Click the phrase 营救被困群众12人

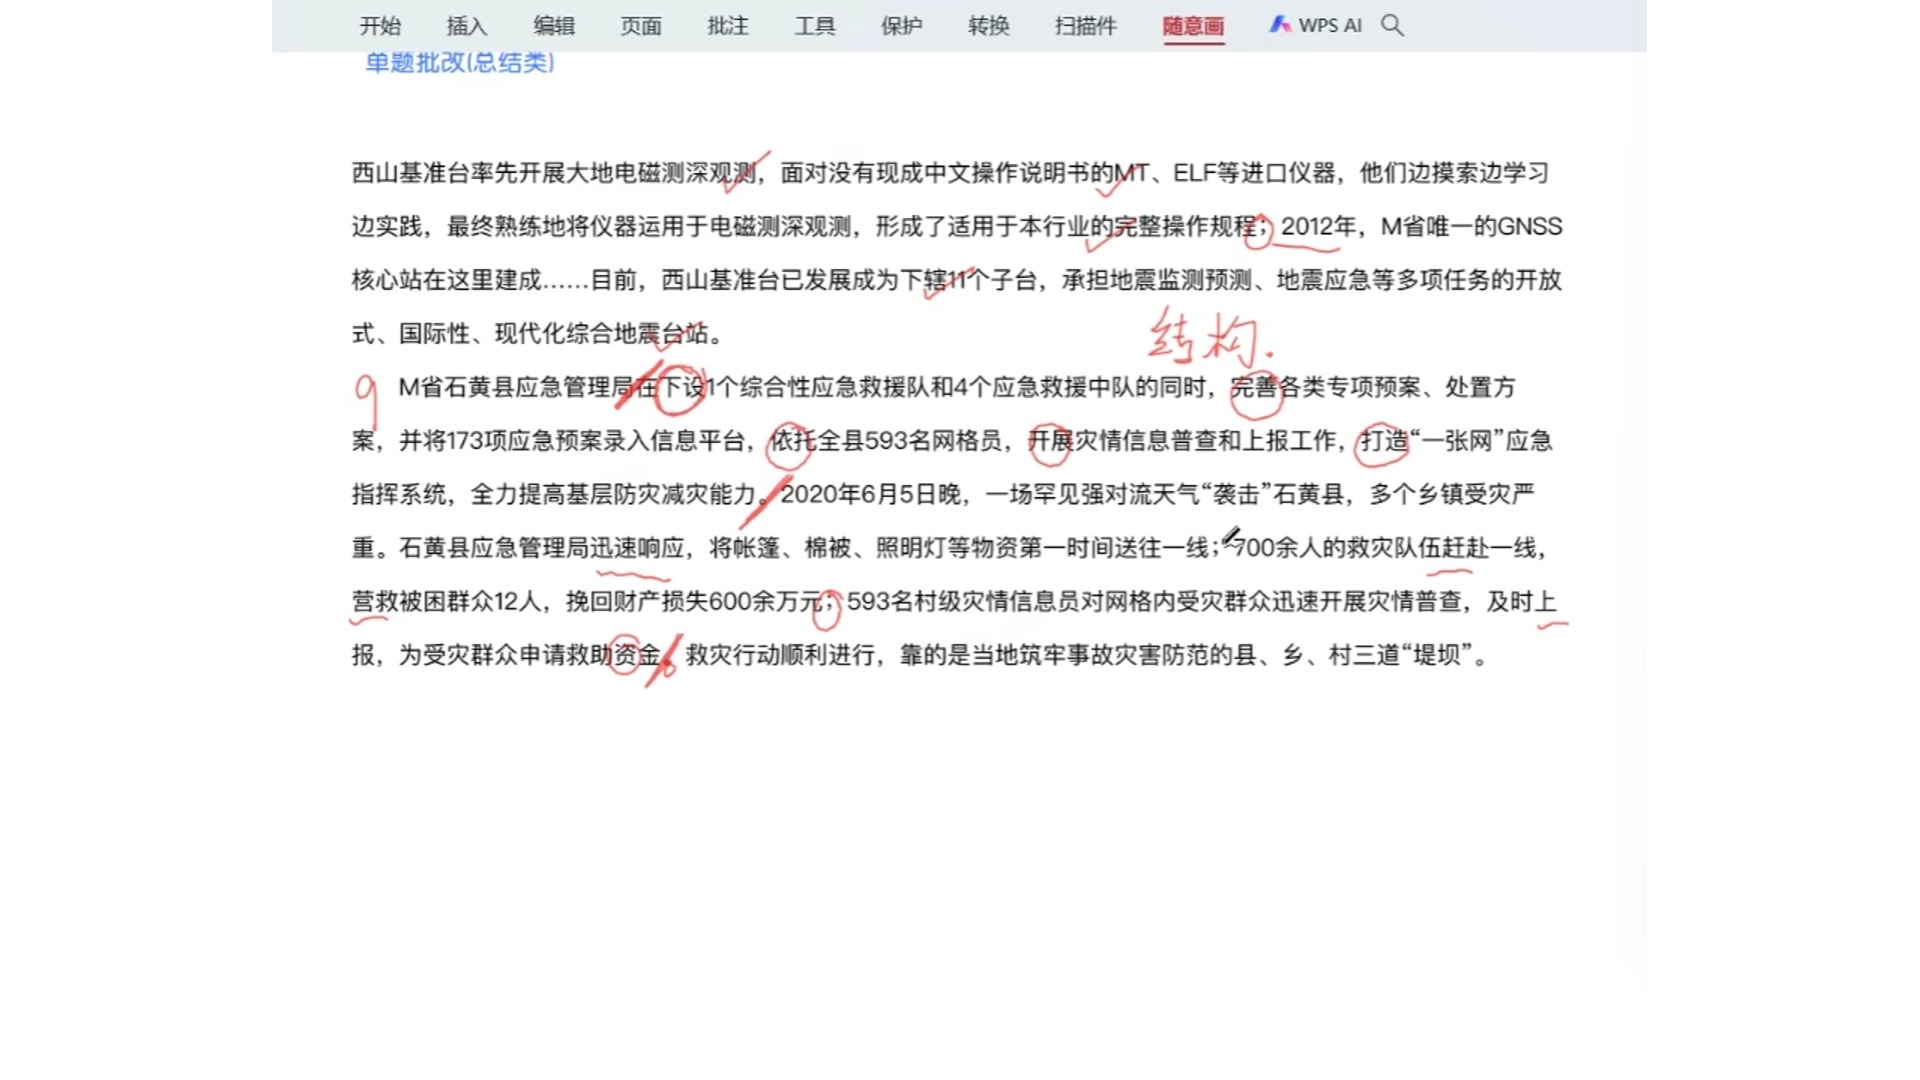(446, 602)
